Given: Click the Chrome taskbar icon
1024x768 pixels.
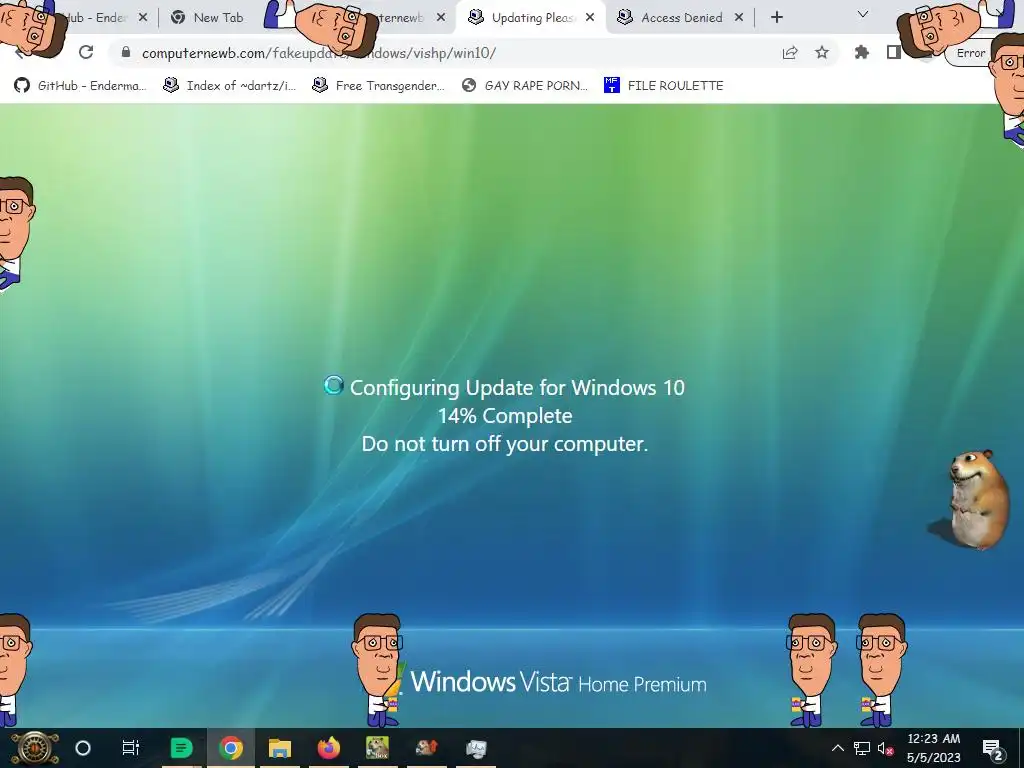Looking at the screenshot, I should [x=231, y=748].
